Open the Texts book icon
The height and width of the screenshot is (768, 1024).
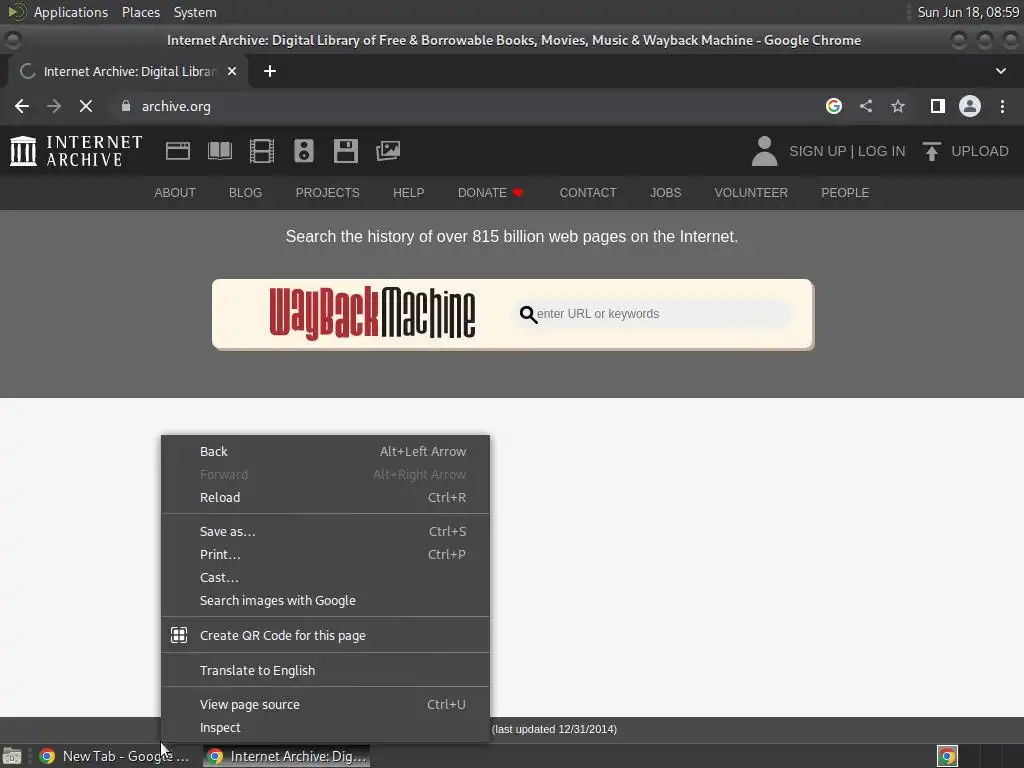(219, 151)
